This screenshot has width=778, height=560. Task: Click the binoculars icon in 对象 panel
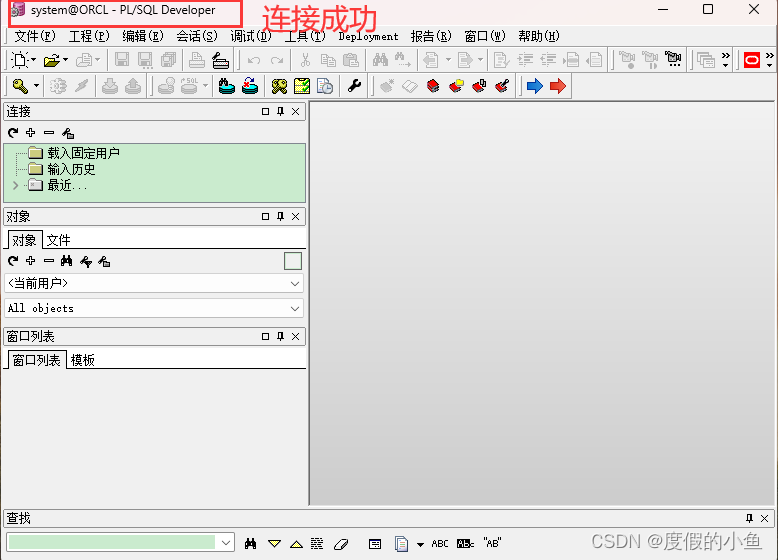click(x=66, y=261)
